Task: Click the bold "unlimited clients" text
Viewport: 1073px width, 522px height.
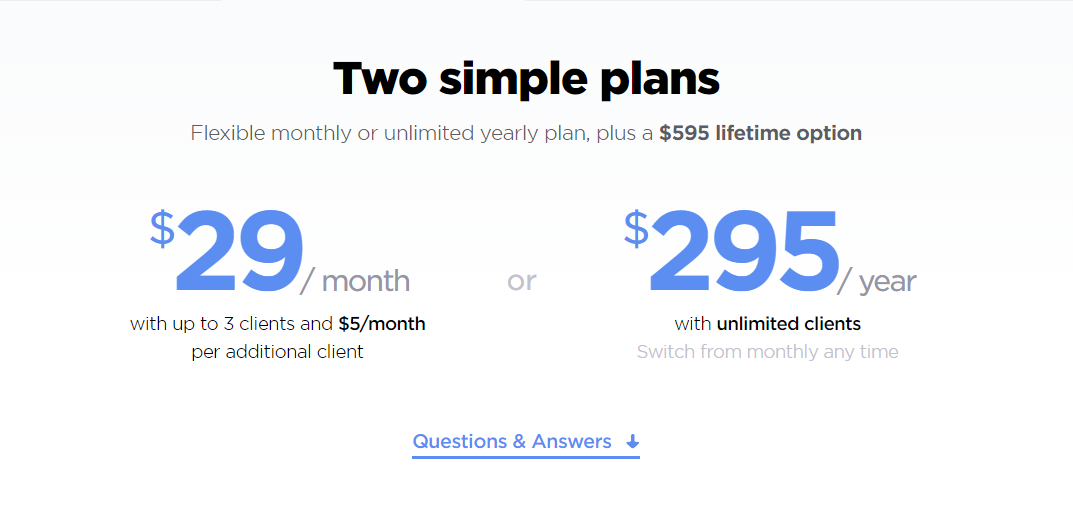Action: 789,324
